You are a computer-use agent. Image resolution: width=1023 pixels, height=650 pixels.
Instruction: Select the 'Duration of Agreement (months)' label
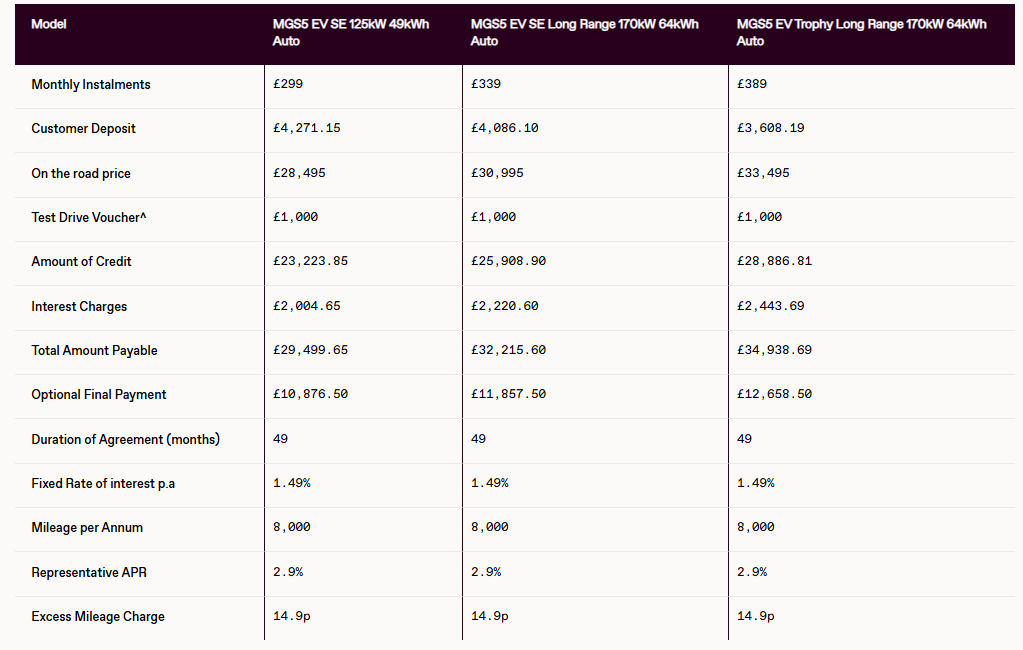[125, 439]
